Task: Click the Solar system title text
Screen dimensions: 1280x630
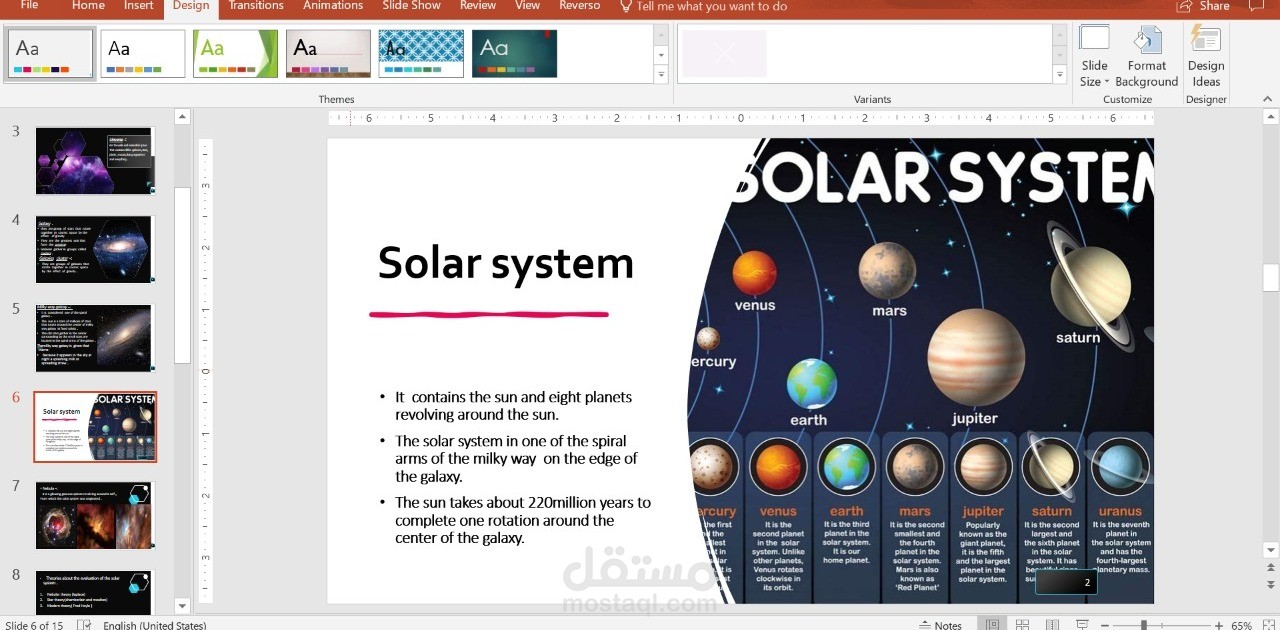Action: (x=506, y=263)
